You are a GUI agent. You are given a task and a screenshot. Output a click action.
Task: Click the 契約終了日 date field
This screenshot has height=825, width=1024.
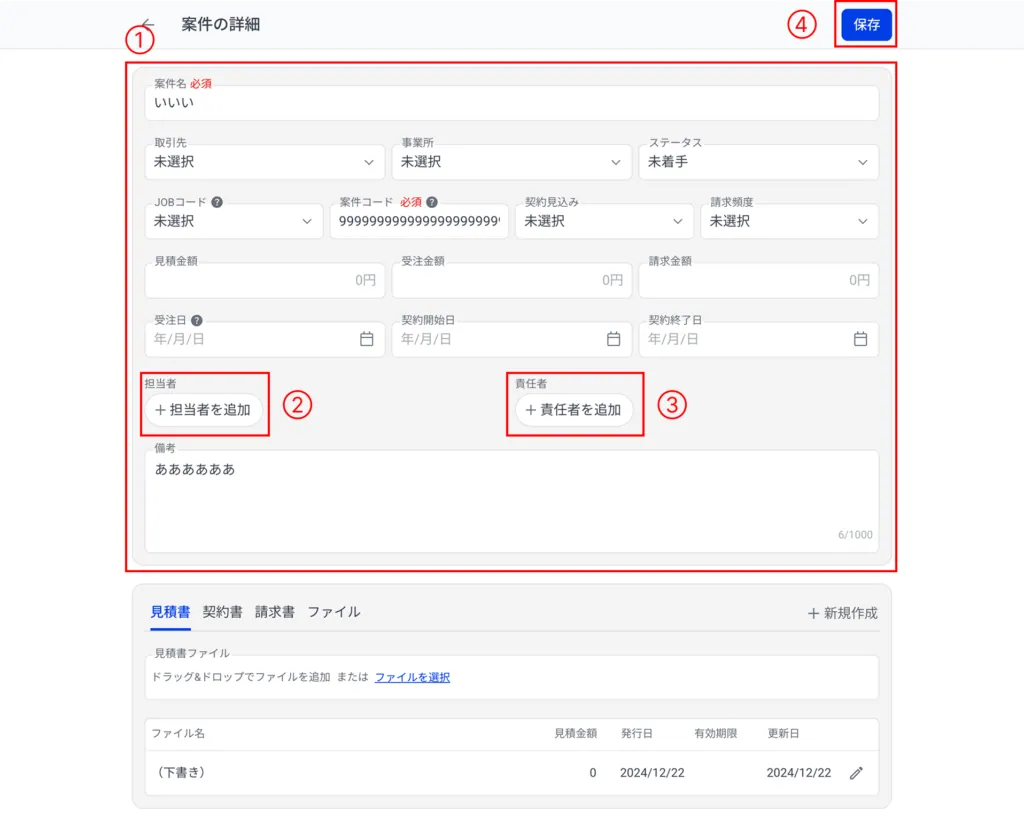coord(758,339)
